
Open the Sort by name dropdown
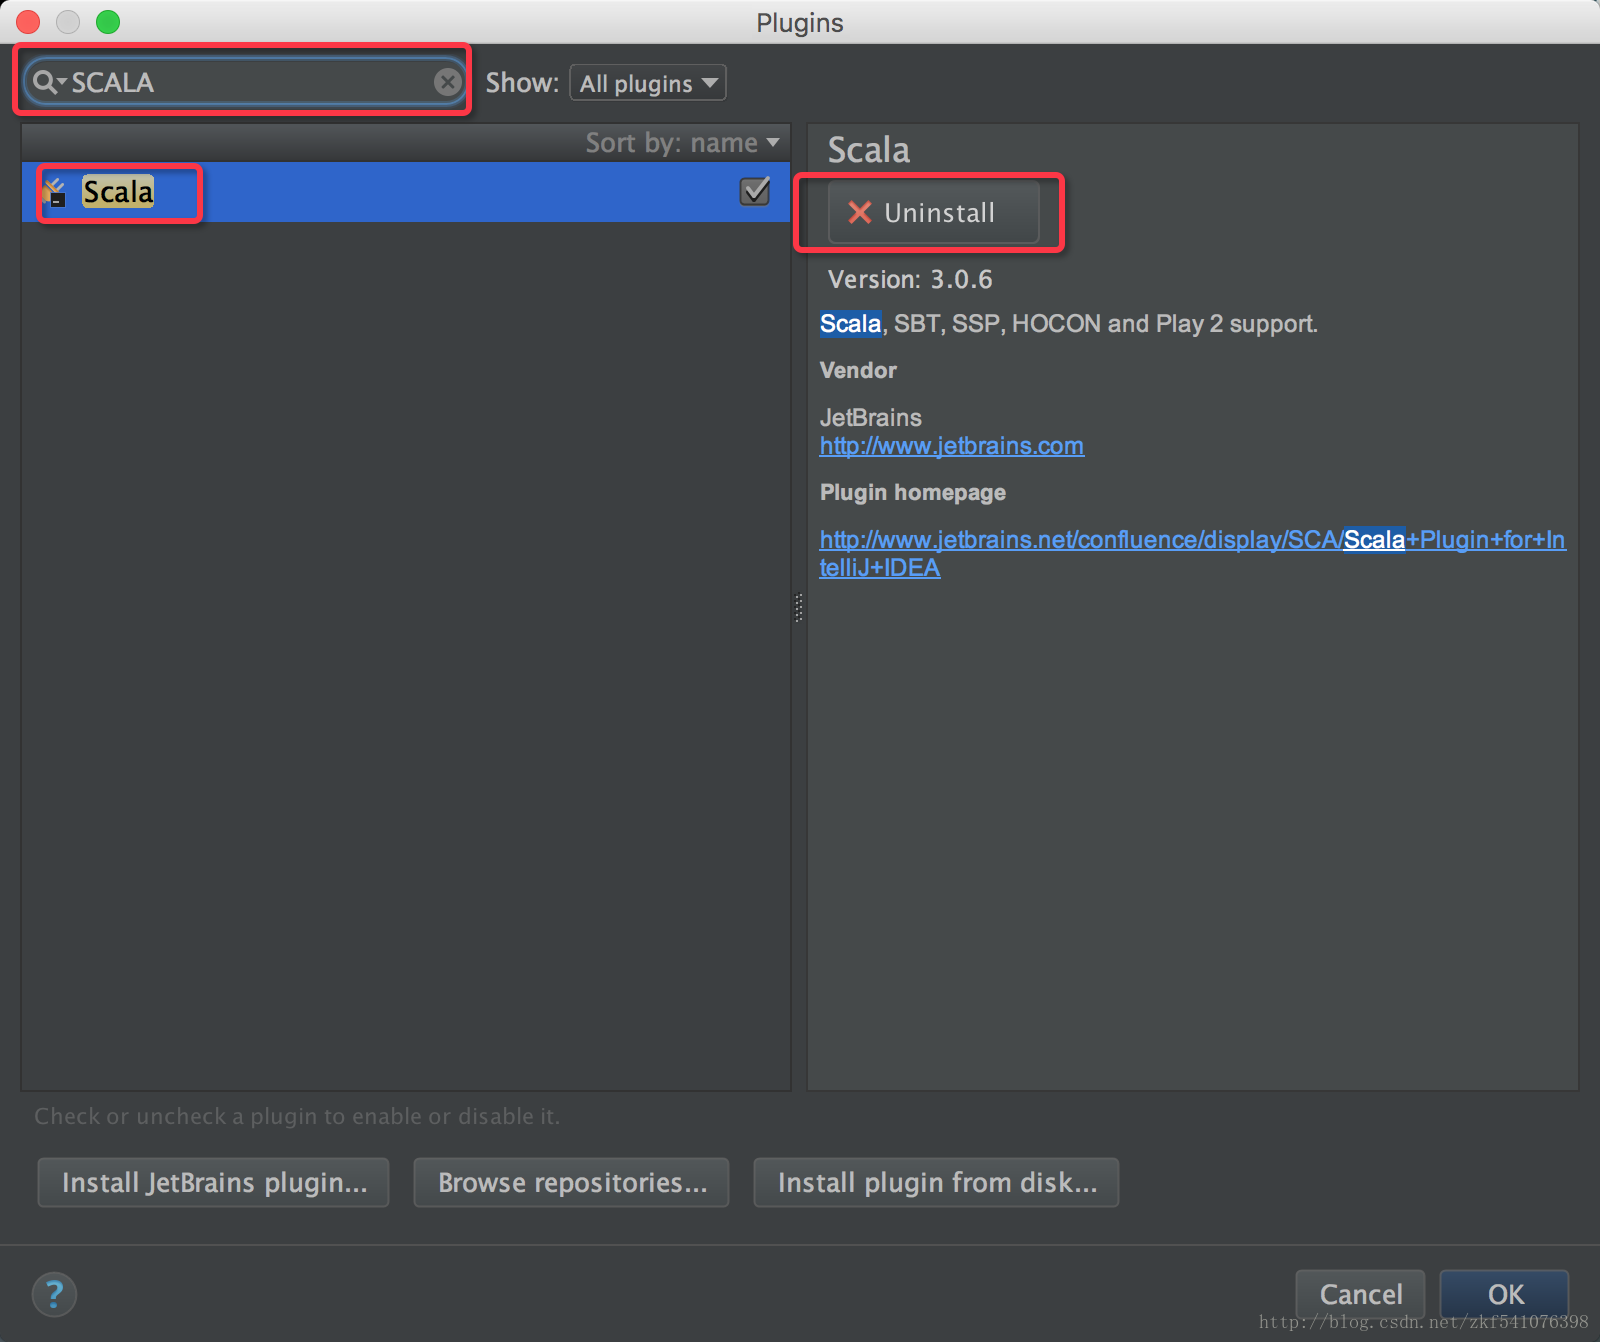click(682, 143)
